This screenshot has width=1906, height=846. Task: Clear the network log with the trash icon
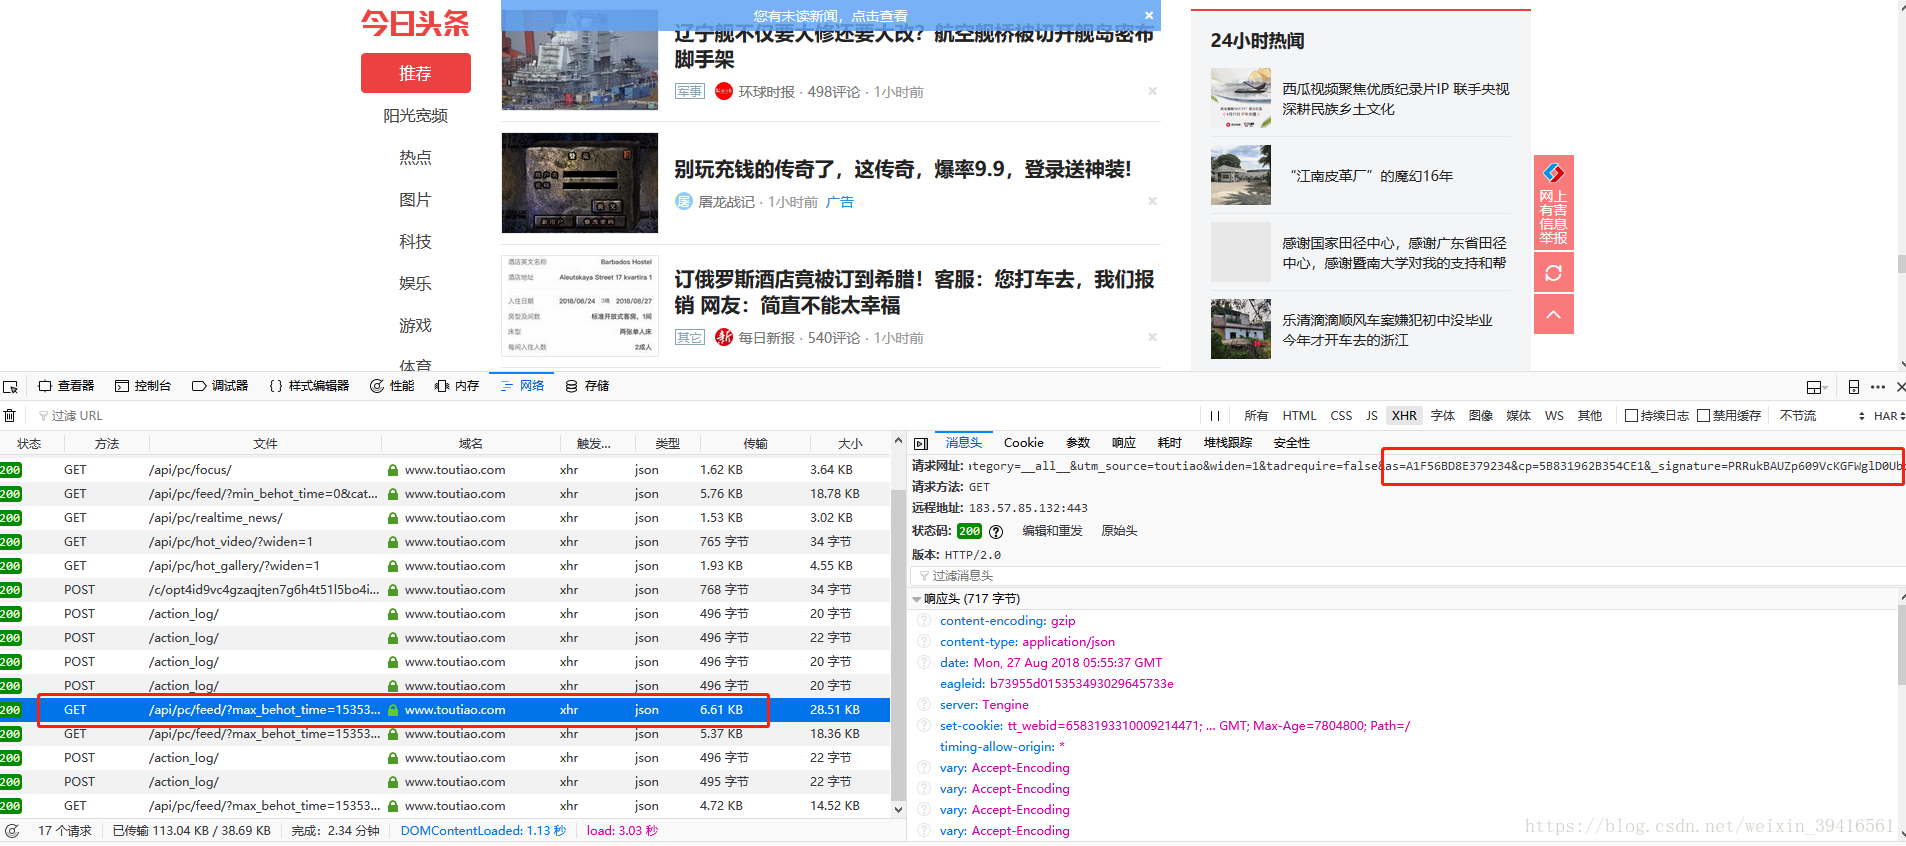point(10,415)
